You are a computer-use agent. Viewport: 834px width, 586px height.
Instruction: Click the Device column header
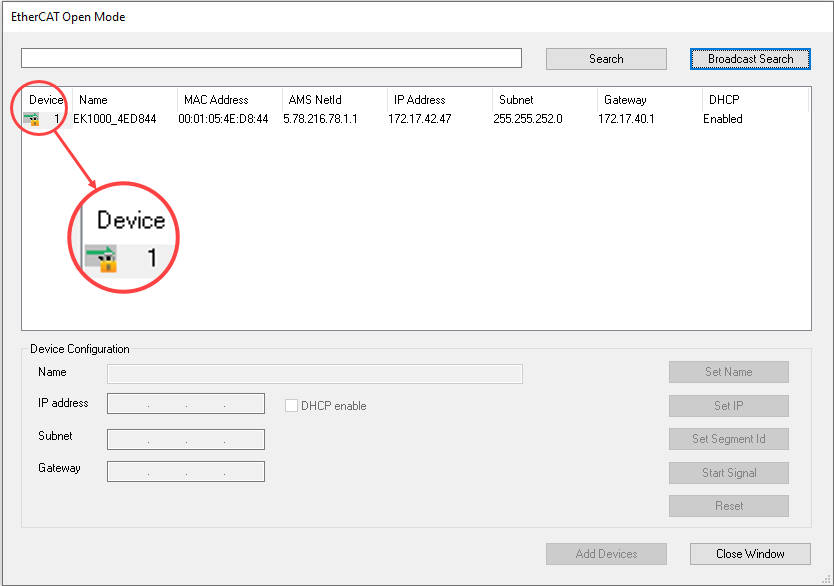click(x=46, y=100)
